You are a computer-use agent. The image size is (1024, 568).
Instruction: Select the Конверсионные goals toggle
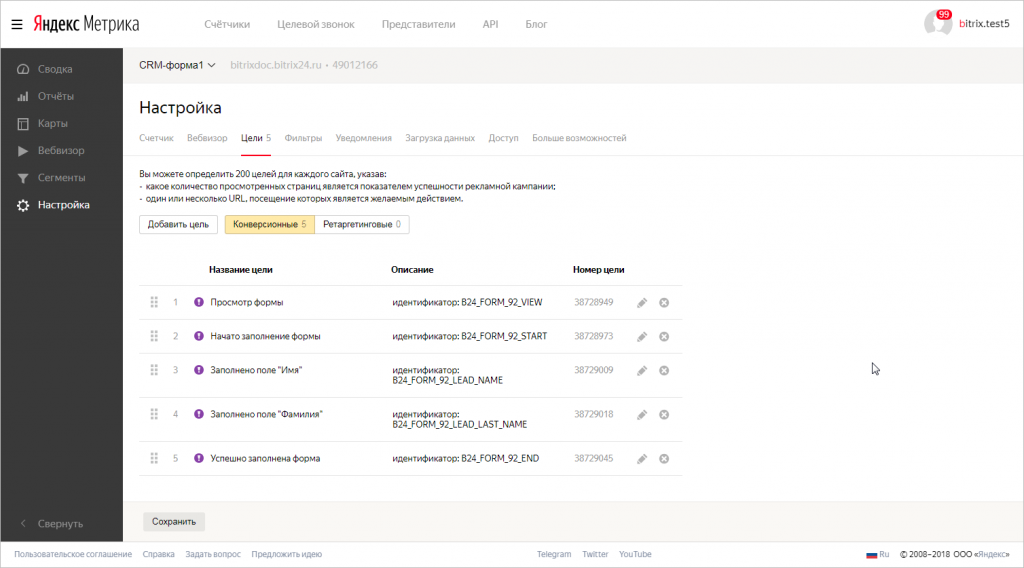point(270,225)
